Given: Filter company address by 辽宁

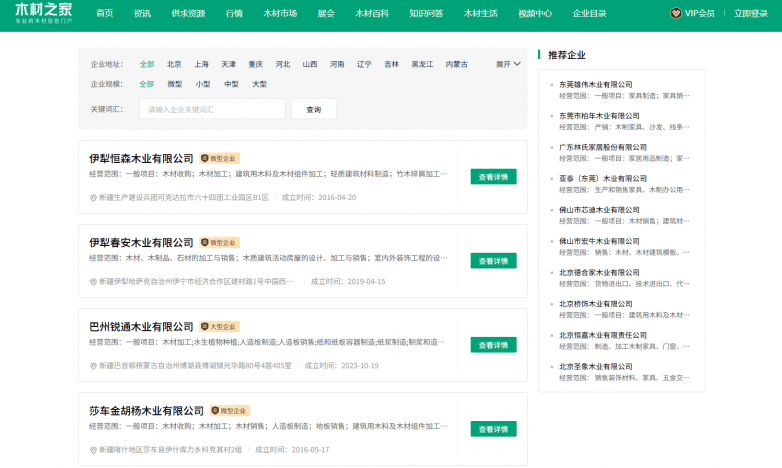Looking at the screenshot, I should pos(364,64).
